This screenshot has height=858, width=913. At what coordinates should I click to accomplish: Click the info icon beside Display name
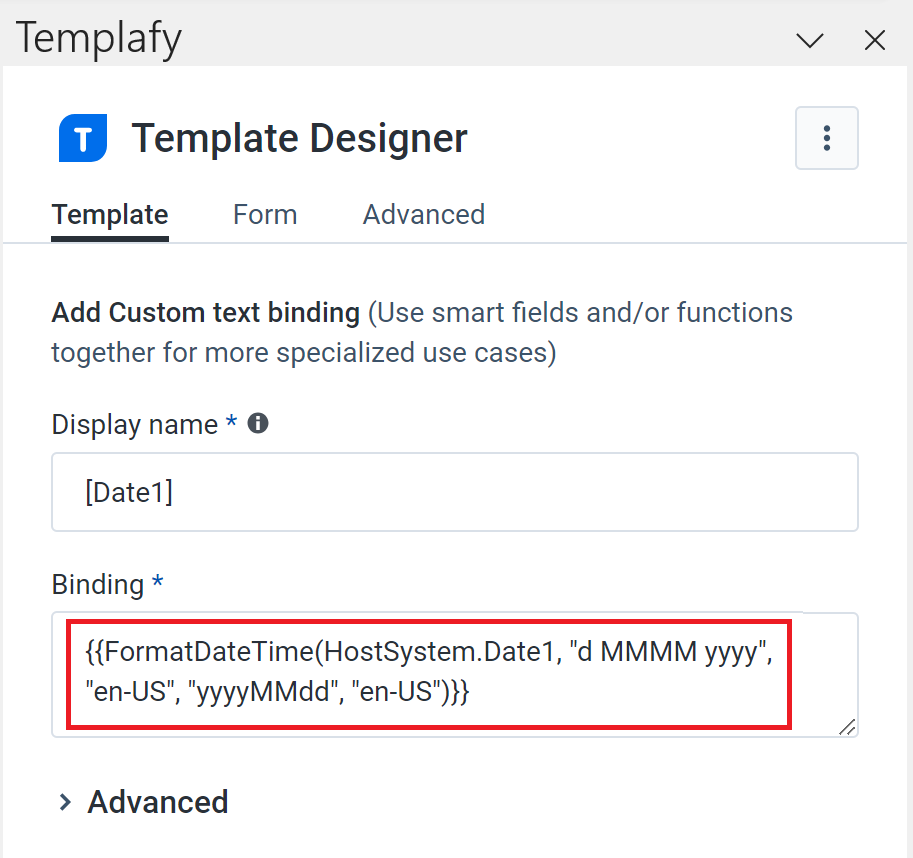257,423
